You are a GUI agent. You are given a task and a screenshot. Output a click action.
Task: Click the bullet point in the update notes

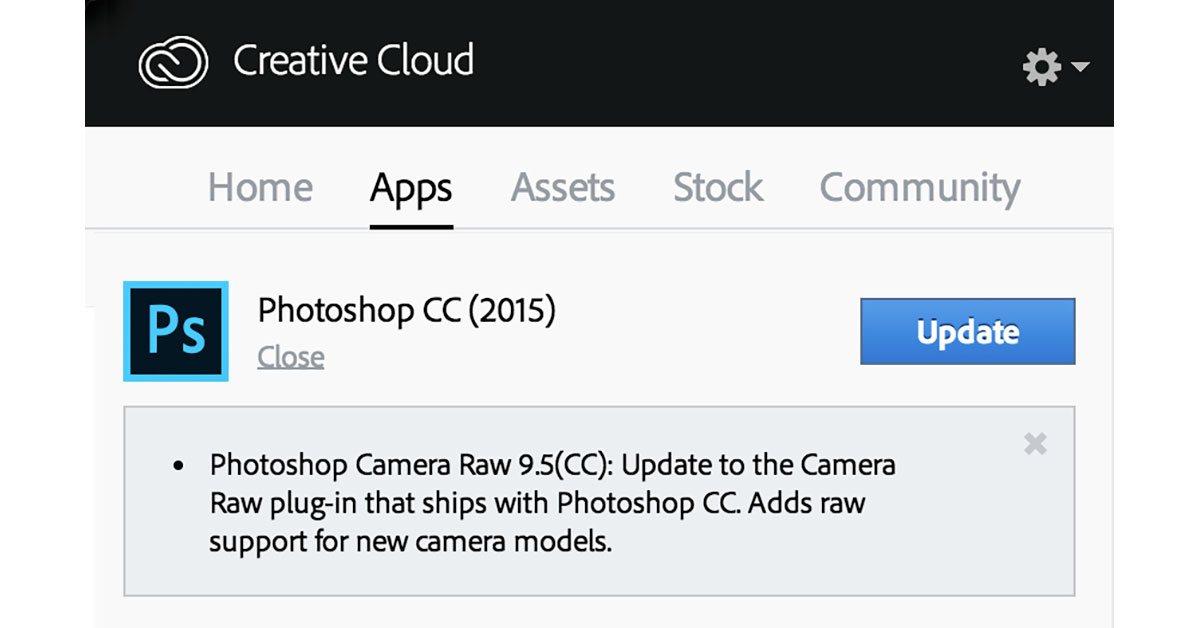point(179,466)
